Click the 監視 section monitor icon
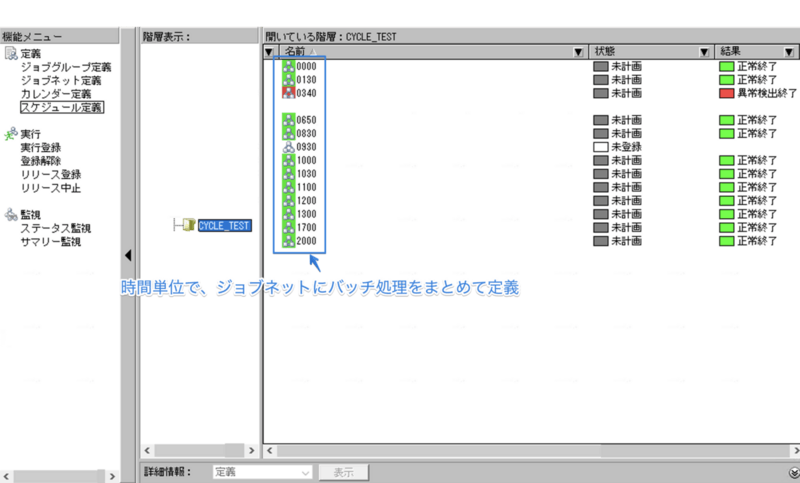 [11, 214]
